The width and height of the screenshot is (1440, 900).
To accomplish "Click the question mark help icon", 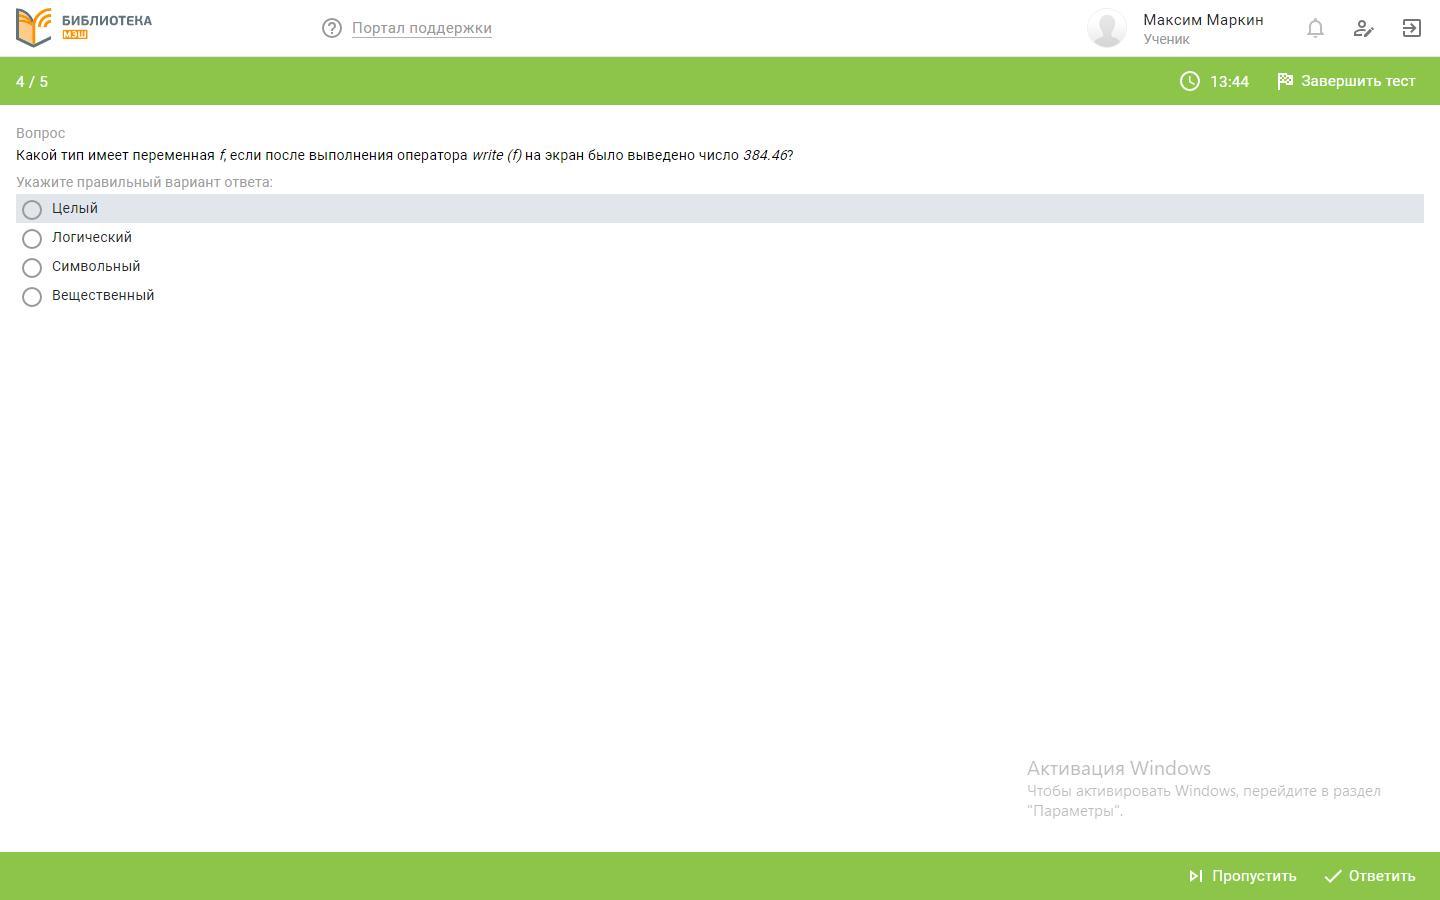I will (x=332, y=28).
